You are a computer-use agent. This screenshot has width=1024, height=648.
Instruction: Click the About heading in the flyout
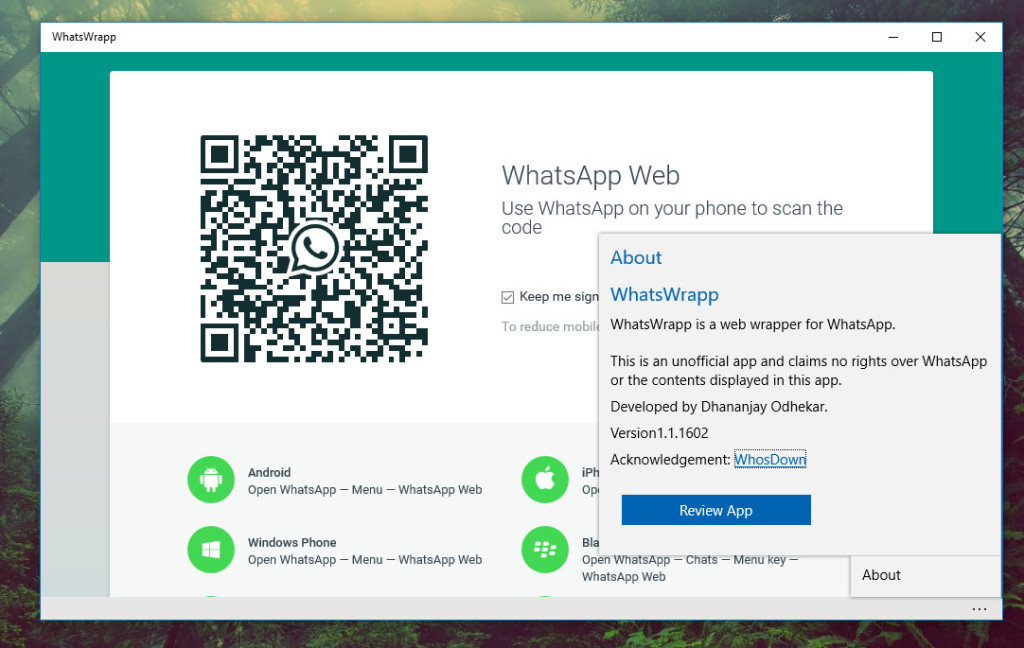(636, 257)
